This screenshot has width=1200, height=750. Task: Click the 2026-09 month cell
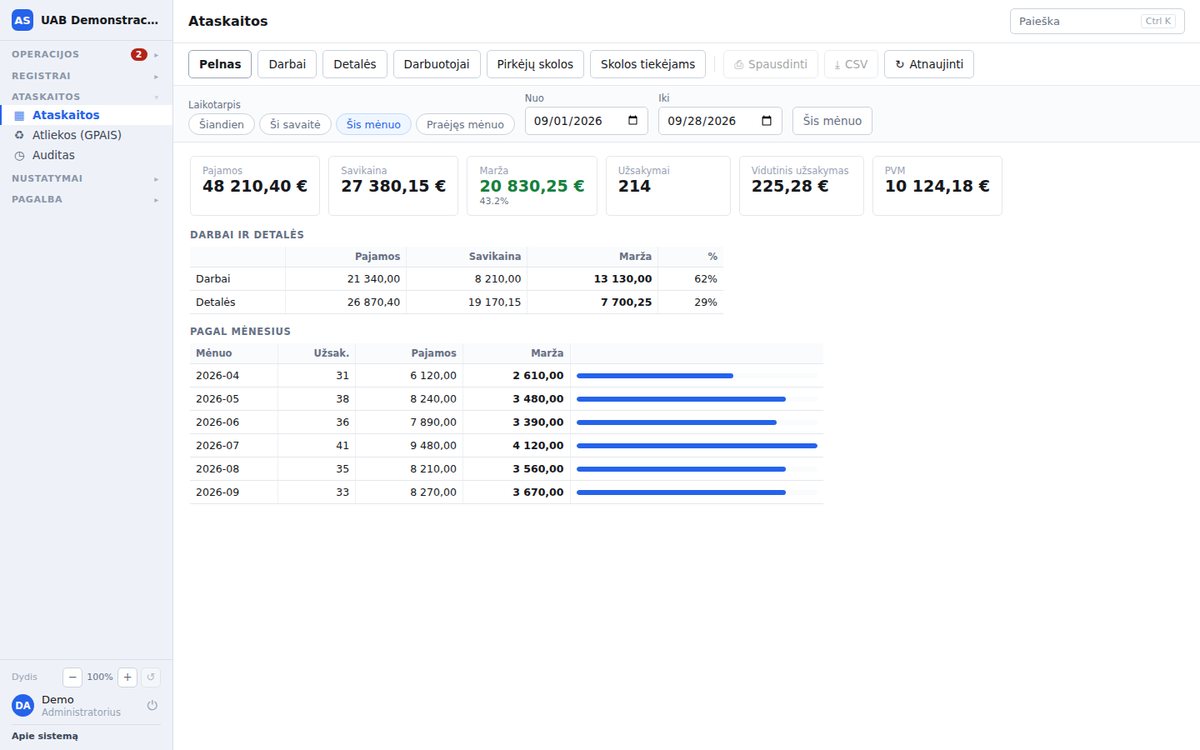(x=234, y=492)
